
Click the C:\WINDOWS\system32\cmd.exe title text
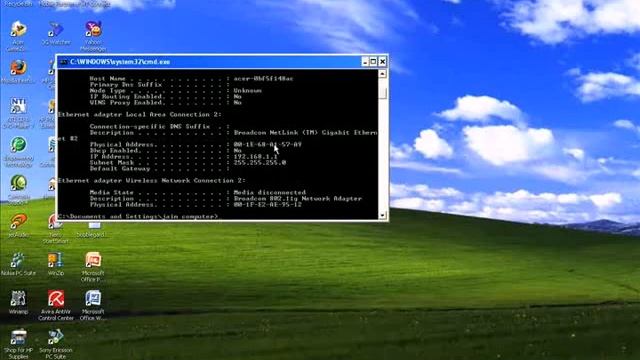pos(120,62)
